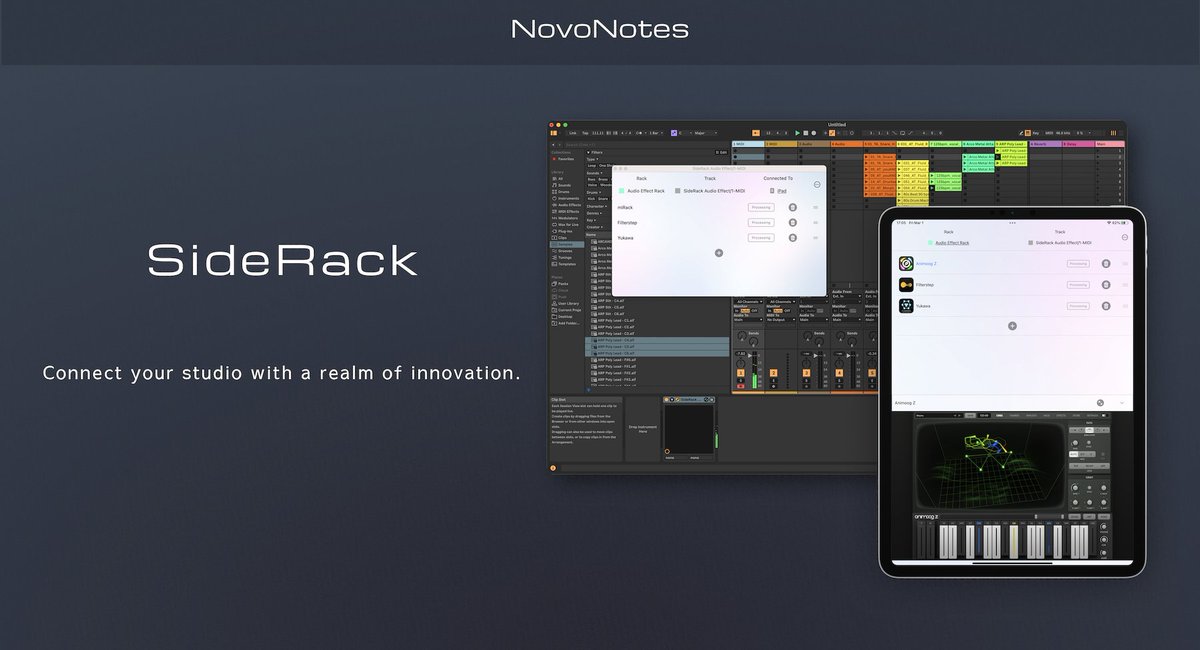Click the miRack reorder handle
The height and width of the screenshot is (650, 1200).
[x=815, y=207]
